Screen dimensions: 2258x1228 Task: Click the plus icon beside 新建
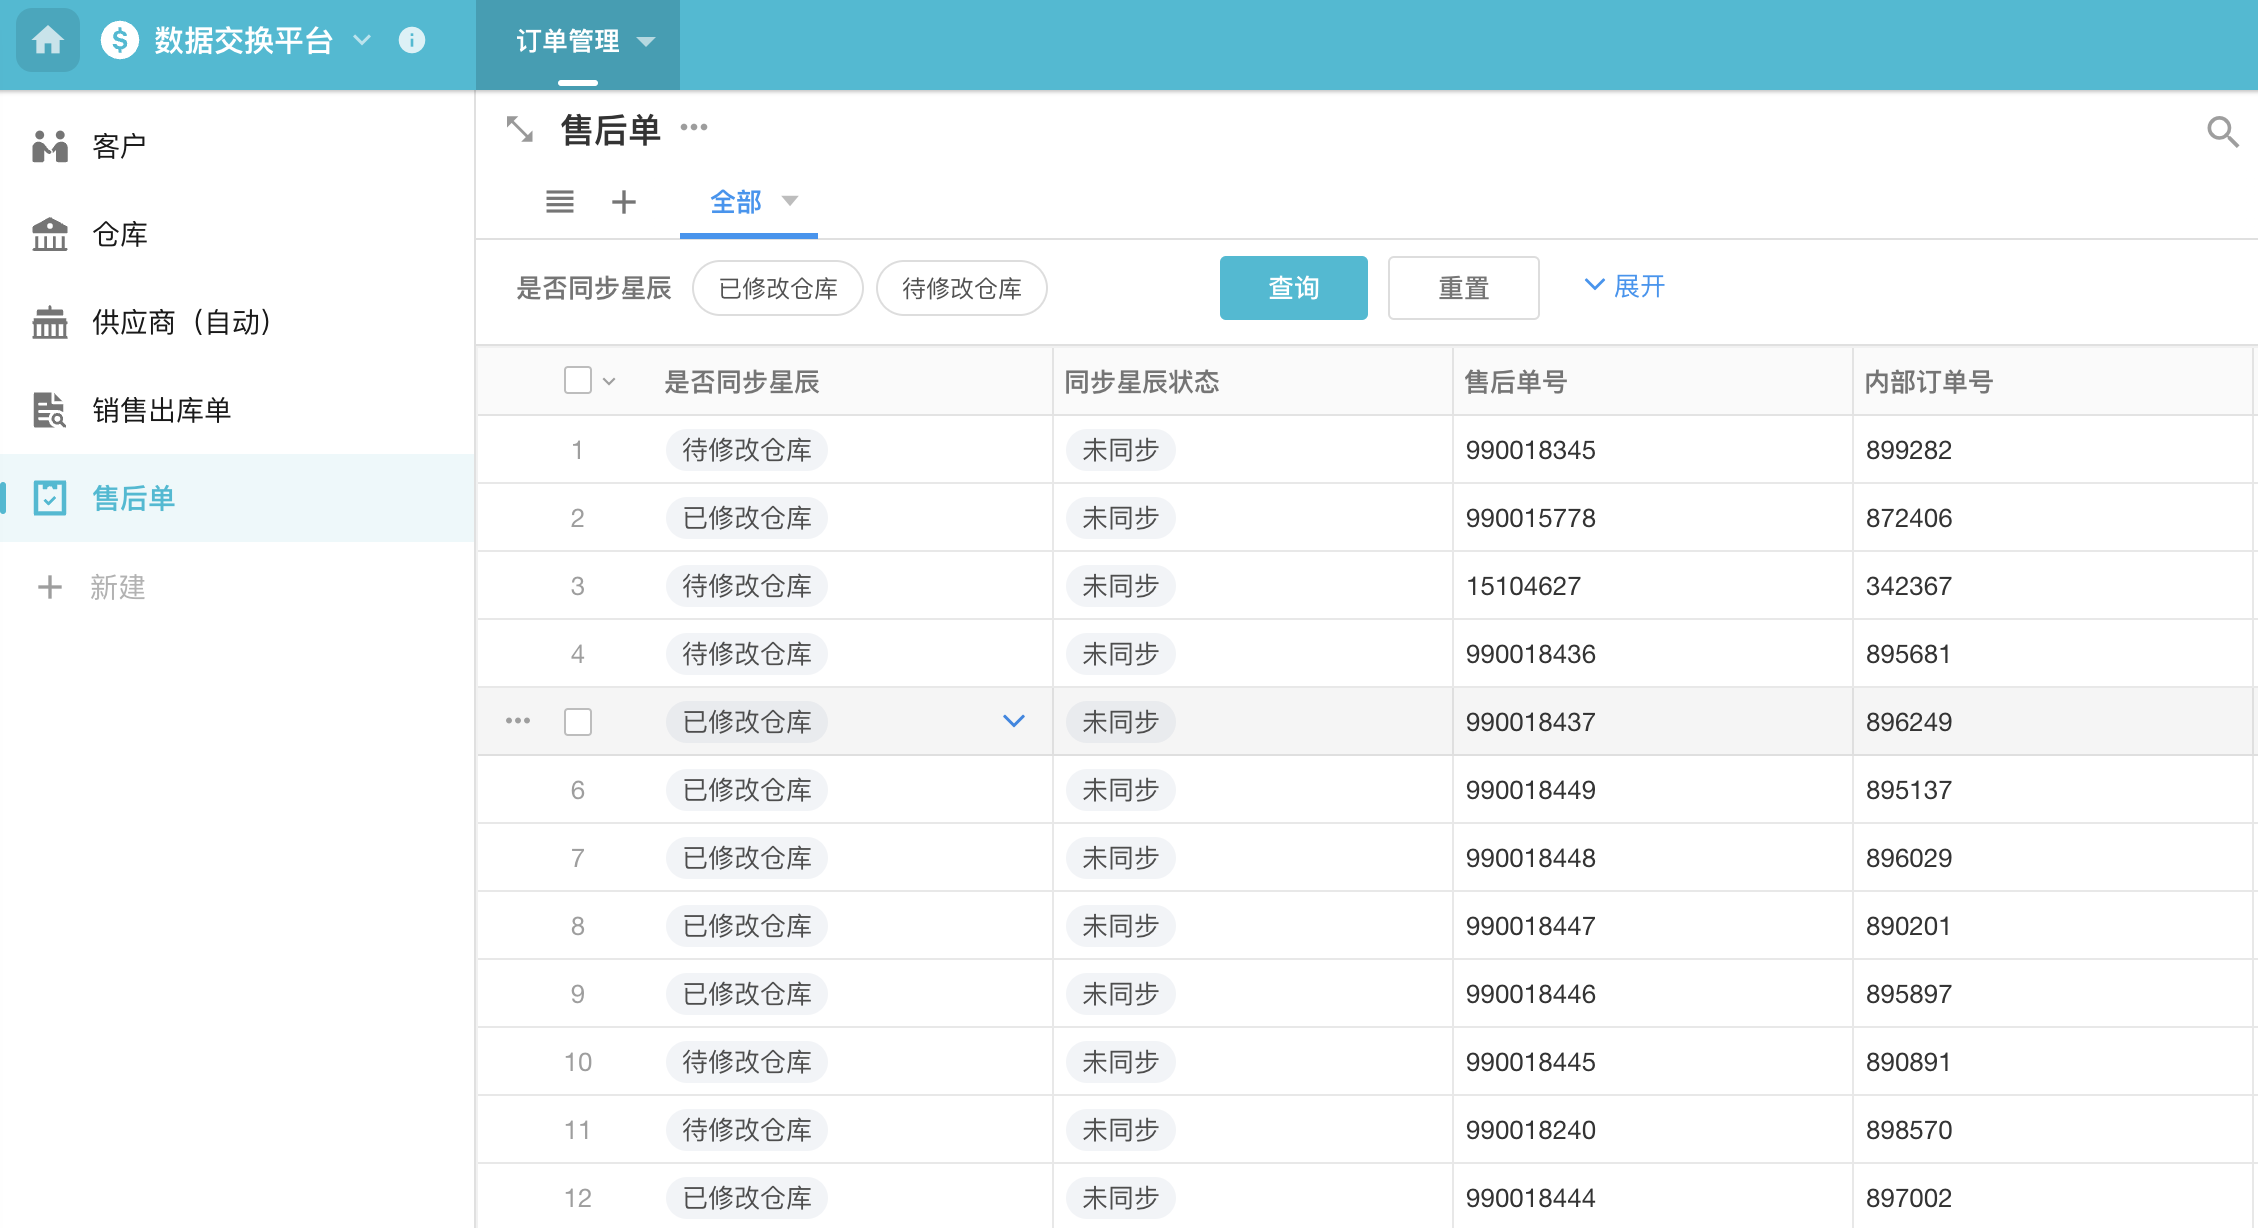(x=50, y=587)
